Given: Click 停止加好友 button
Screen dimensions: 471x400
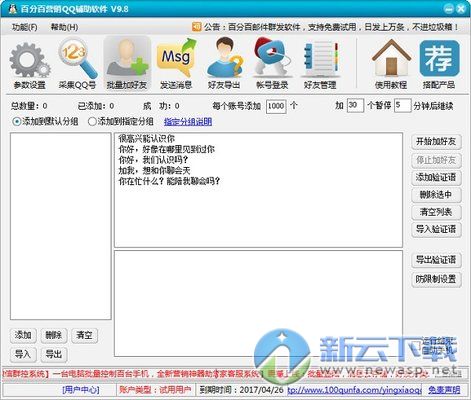Looking at the screenshot, I should pyautogui.click(x=436, y=160).
